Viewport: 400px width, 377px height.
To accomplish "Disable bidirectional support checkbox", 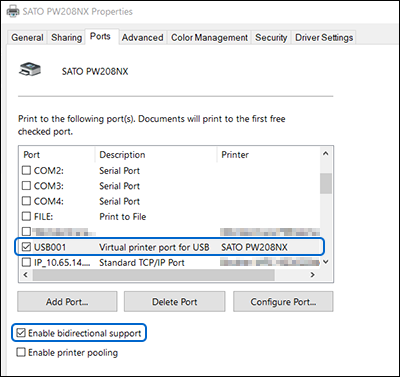I will (21, 333).
